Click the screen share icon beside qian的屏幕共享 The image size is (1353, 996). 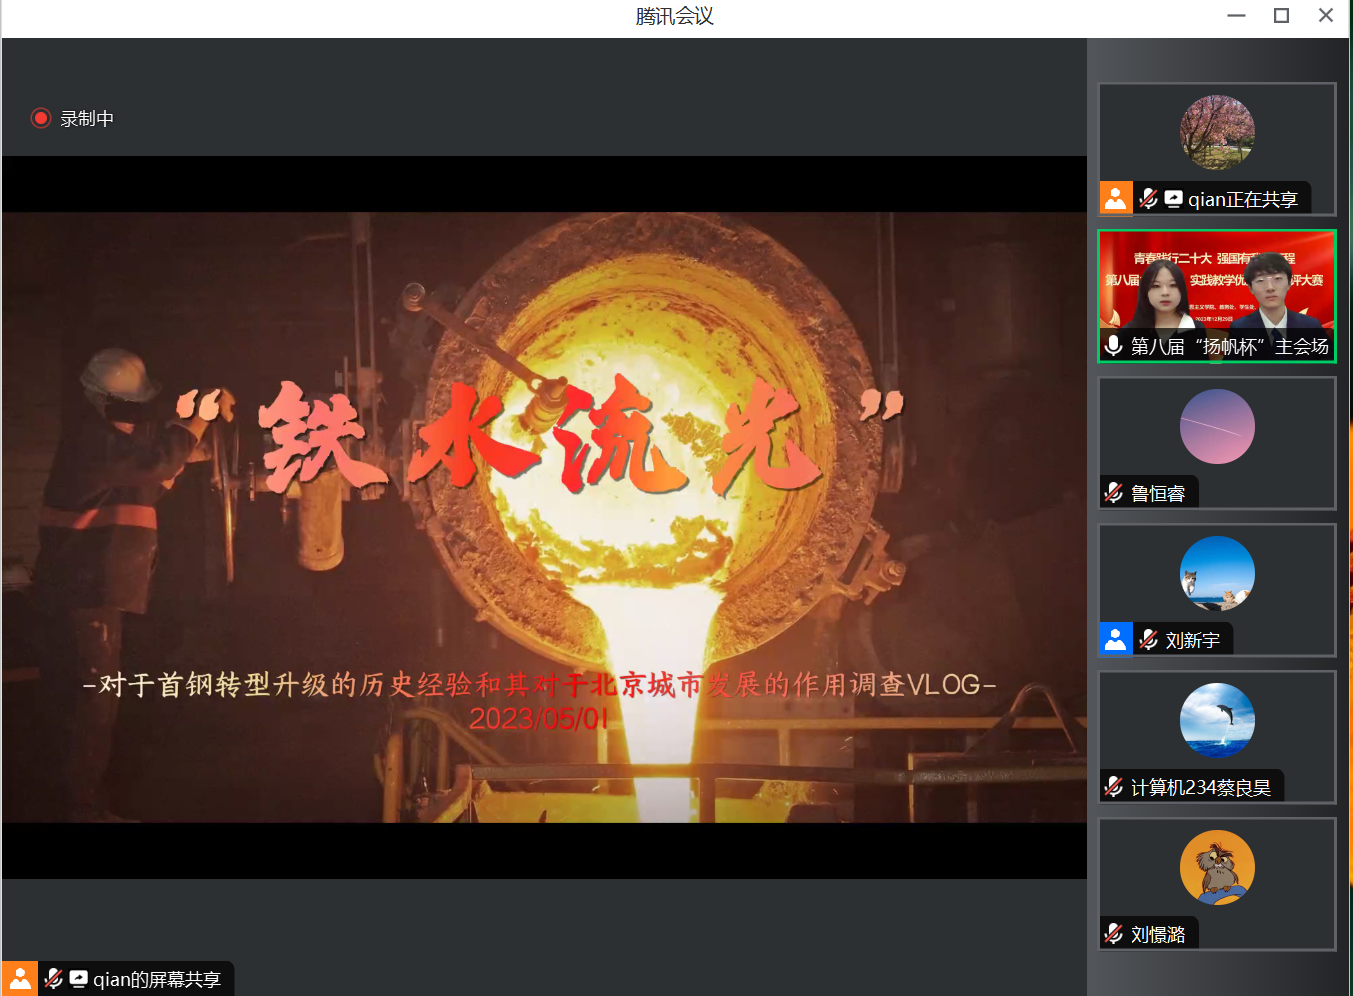[x=78, y=979]
